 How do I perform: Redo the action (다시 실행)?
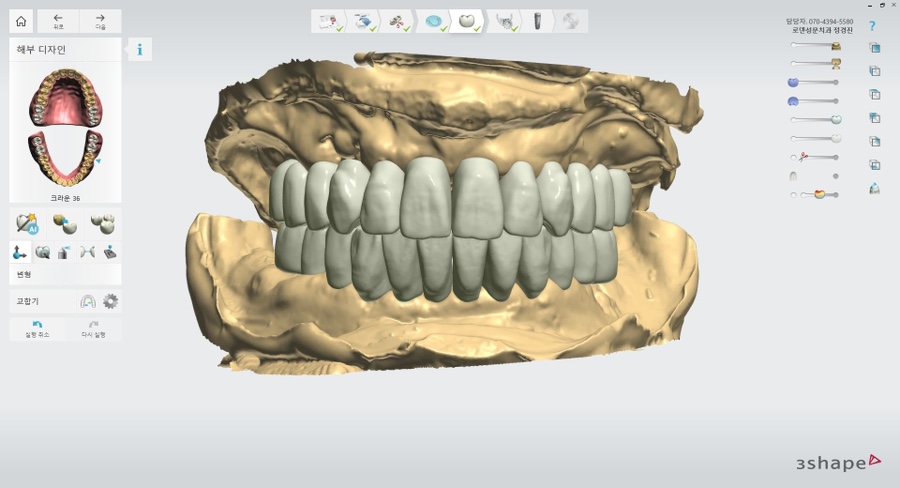click(93, 329)
